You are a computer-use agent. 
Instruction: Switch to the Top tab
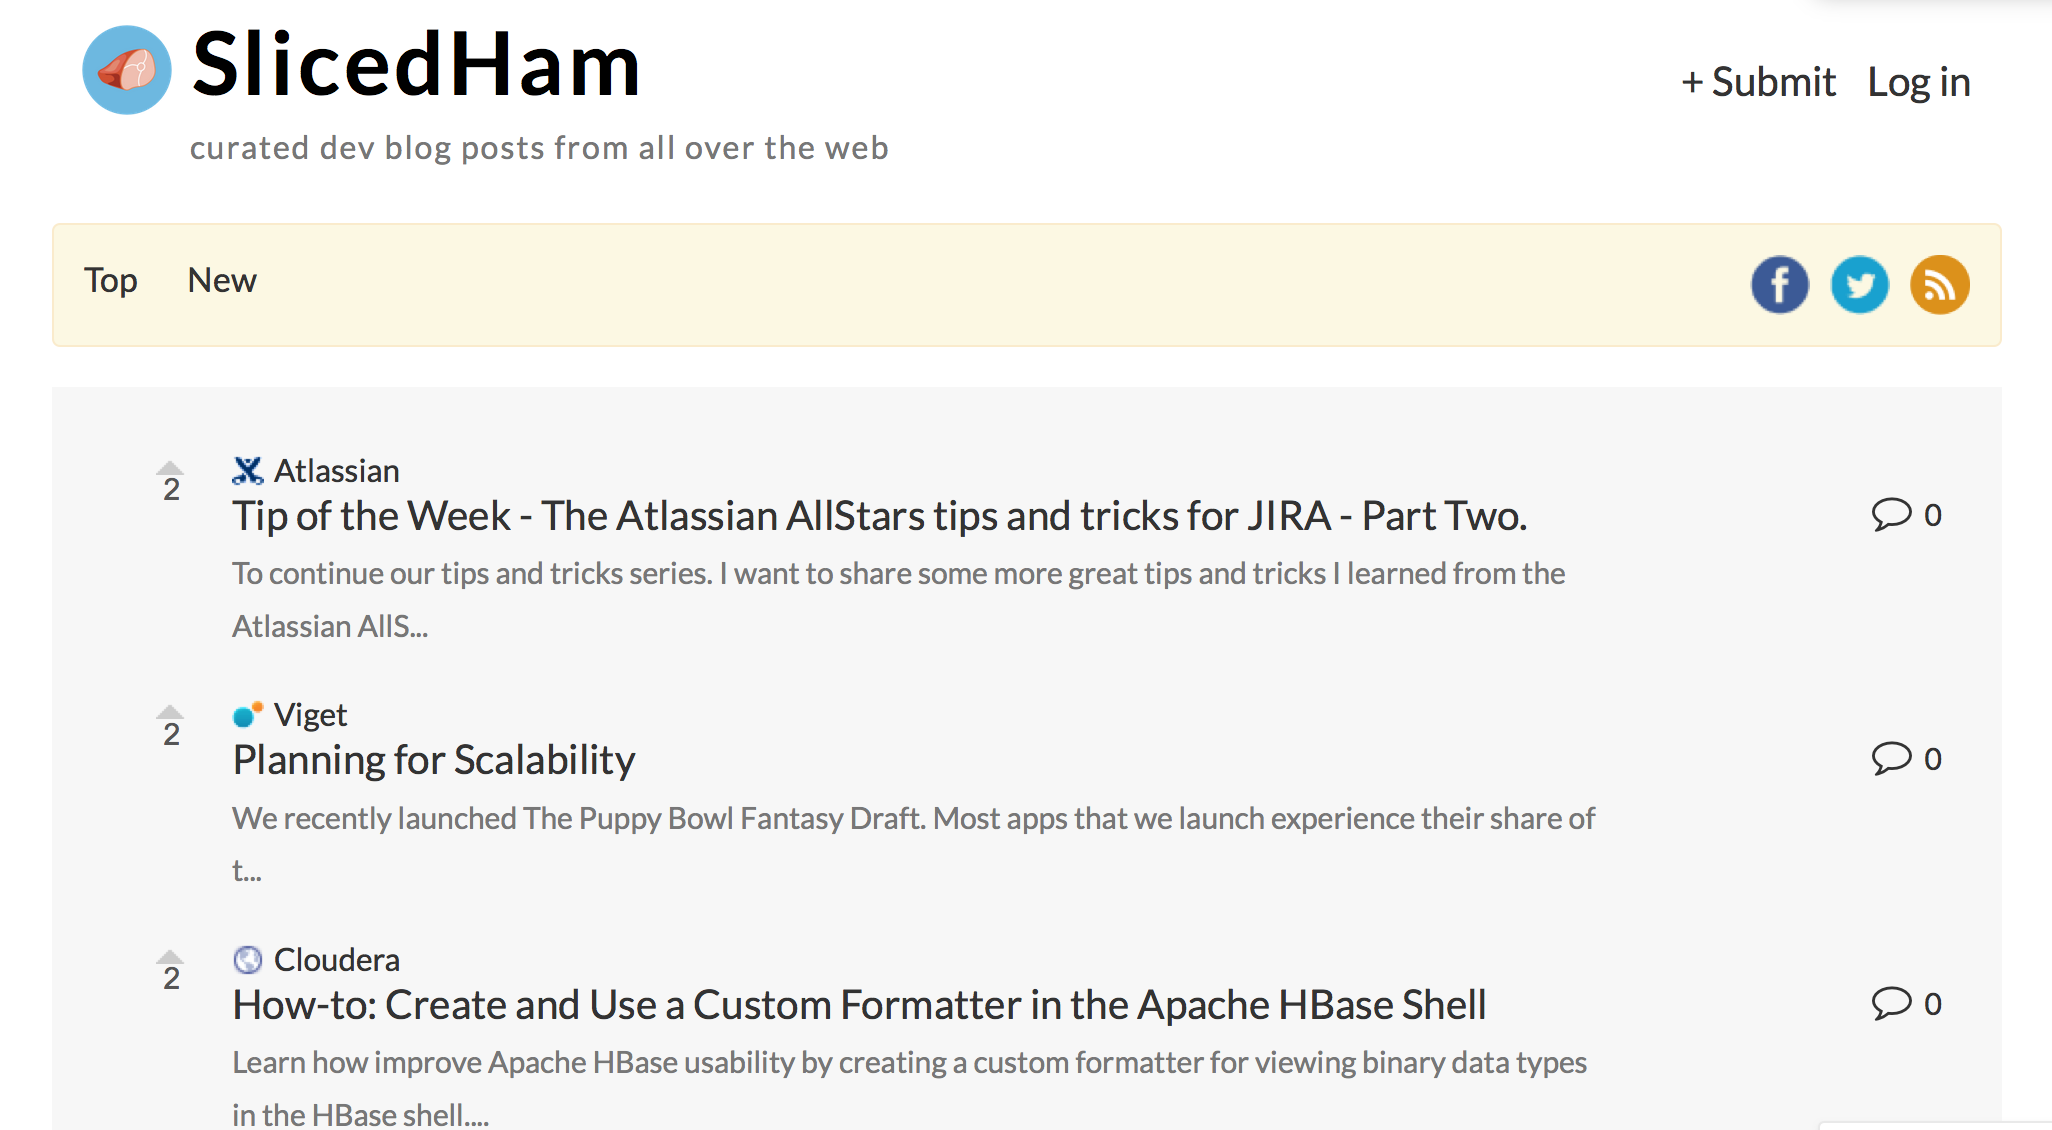click(110, 281)
